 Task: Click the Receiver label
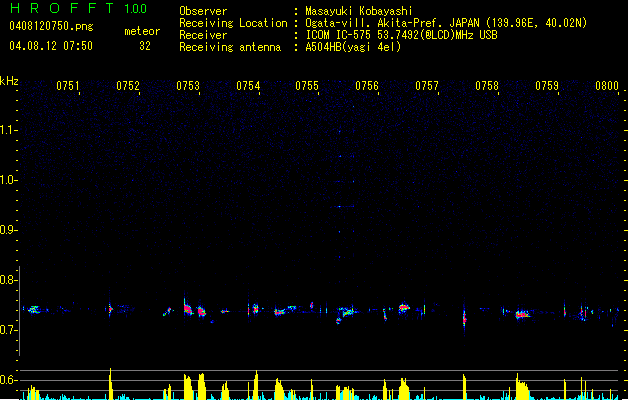(x=203, y=35)
